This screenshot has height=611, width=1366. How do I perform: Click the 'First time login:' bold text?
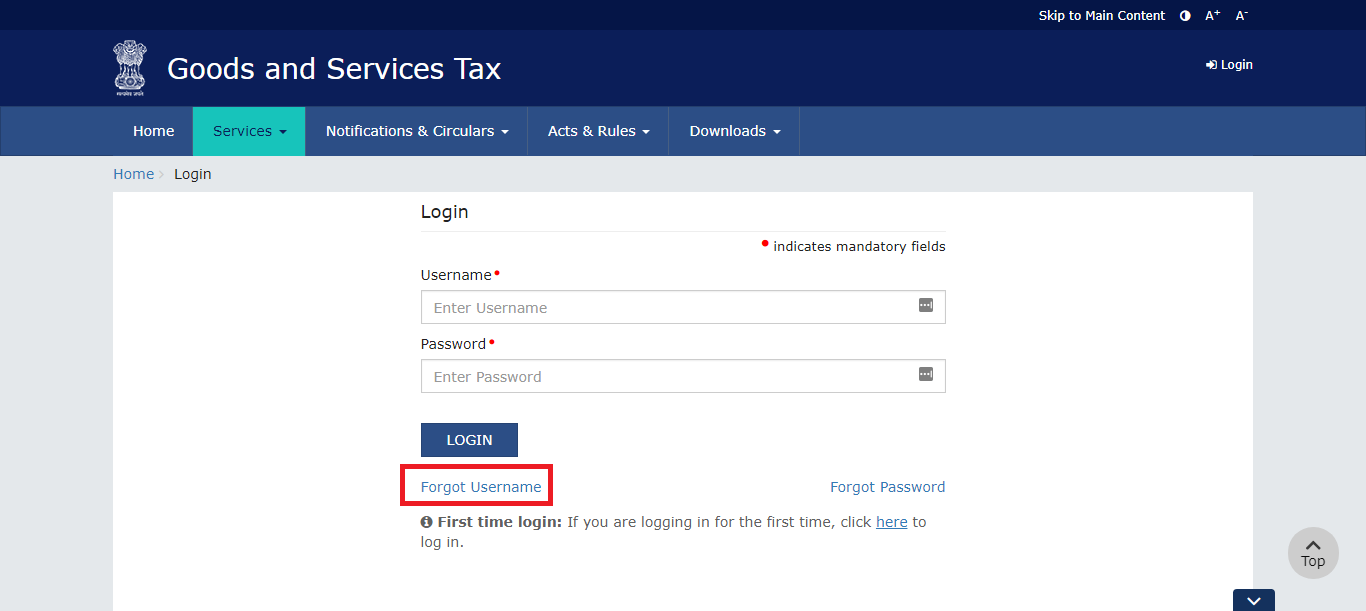point(500,522)
